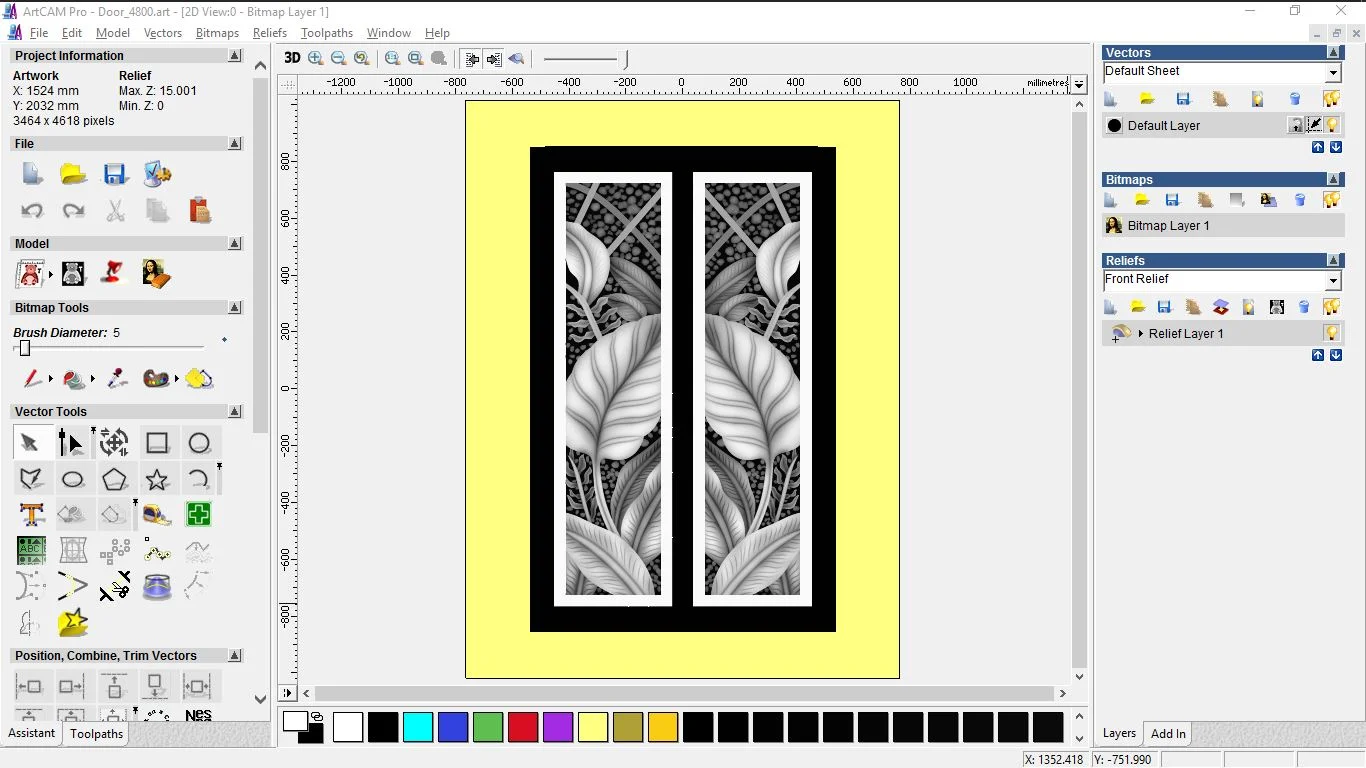Toggle all vector layers visibility lightbulbs
The width and height of the screenshot is (1366, 768).
click(x=1331, y=98)
